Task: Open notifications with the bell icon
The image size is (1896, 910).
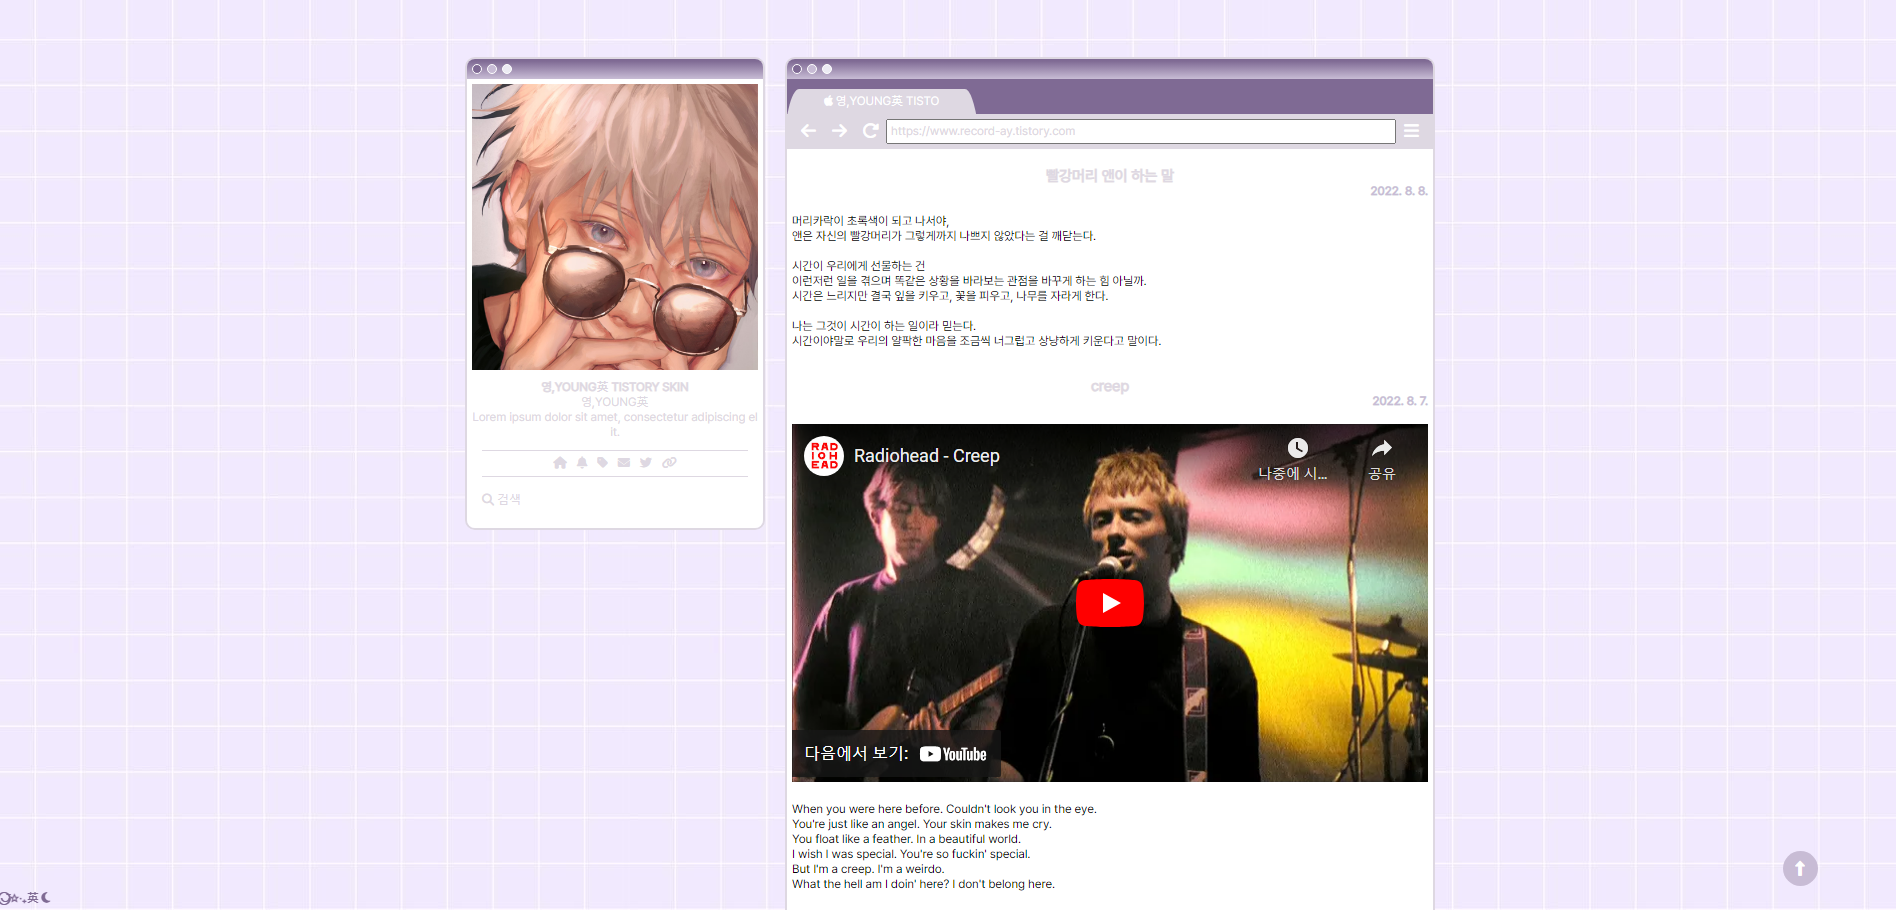Action: [582, 462]
